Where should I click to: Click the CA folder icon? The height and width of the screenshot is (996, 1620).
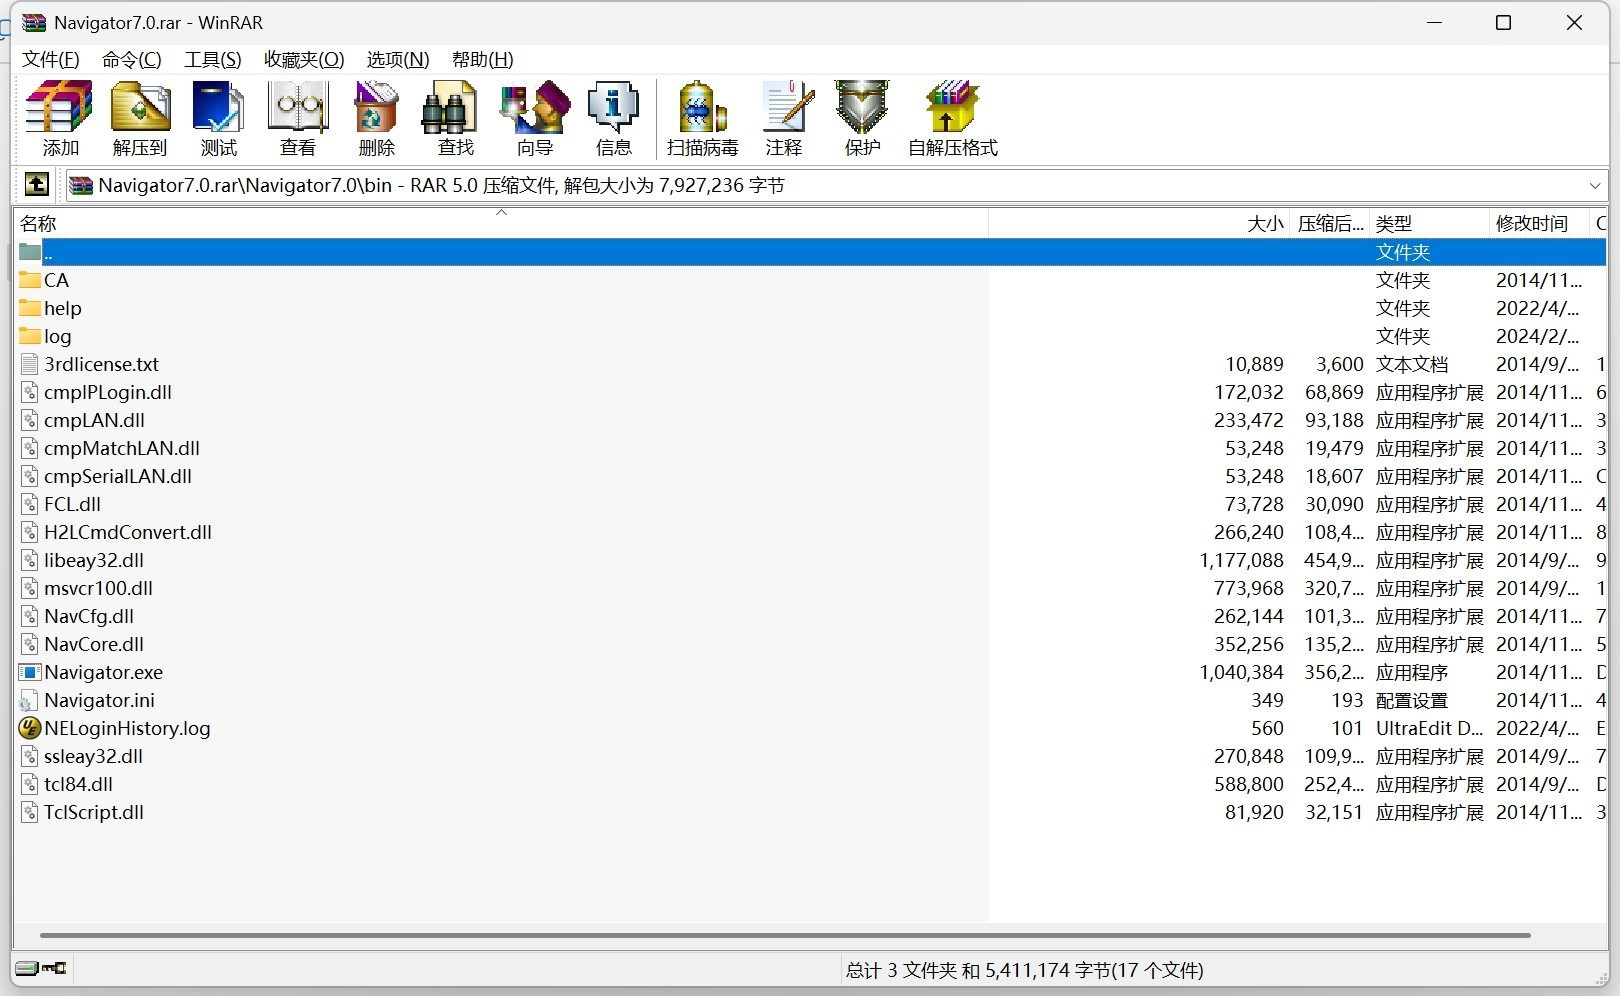30,280
